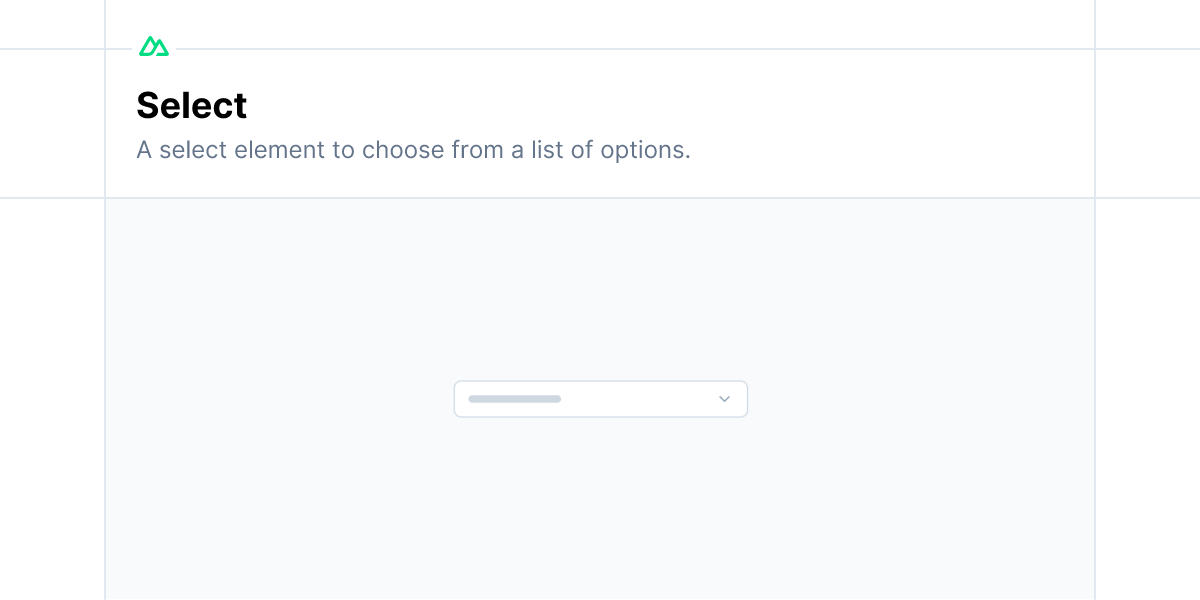The image size is (1200, 600).
Task: Click the green Nuxt logo icon
Action: (x=154, y=47)
